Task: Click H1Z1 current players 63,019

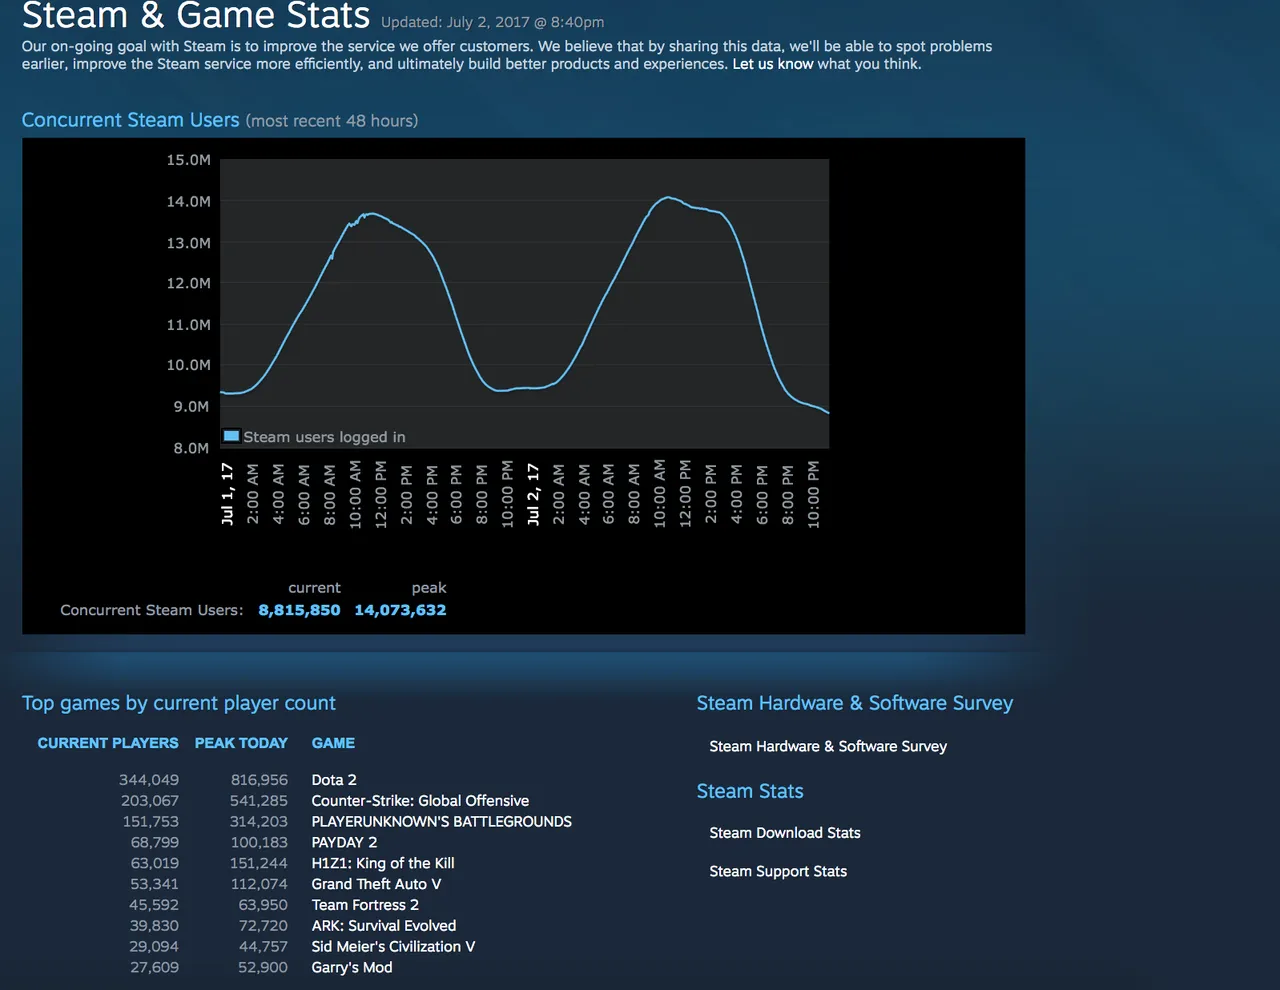Action: pyautogui.click(x=155, y=863)
